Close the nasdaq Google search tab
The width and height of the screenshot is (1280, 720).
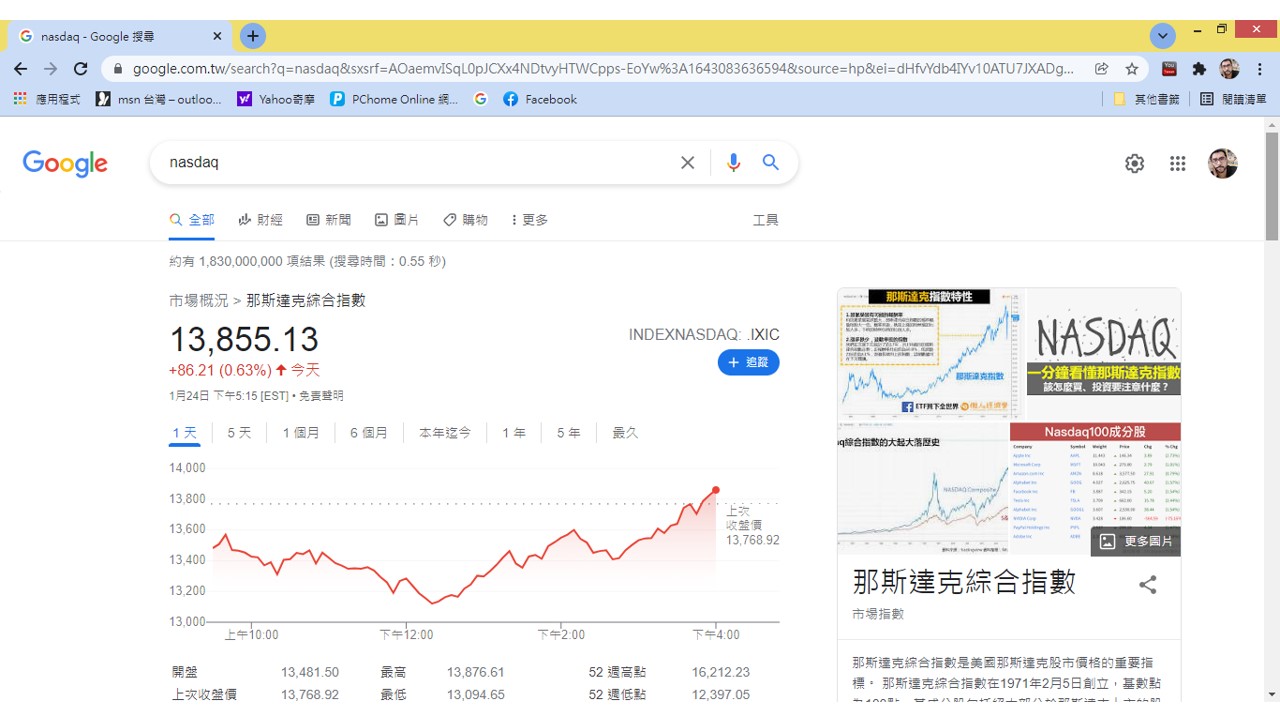pyautogui.click(x=217, y=36)
